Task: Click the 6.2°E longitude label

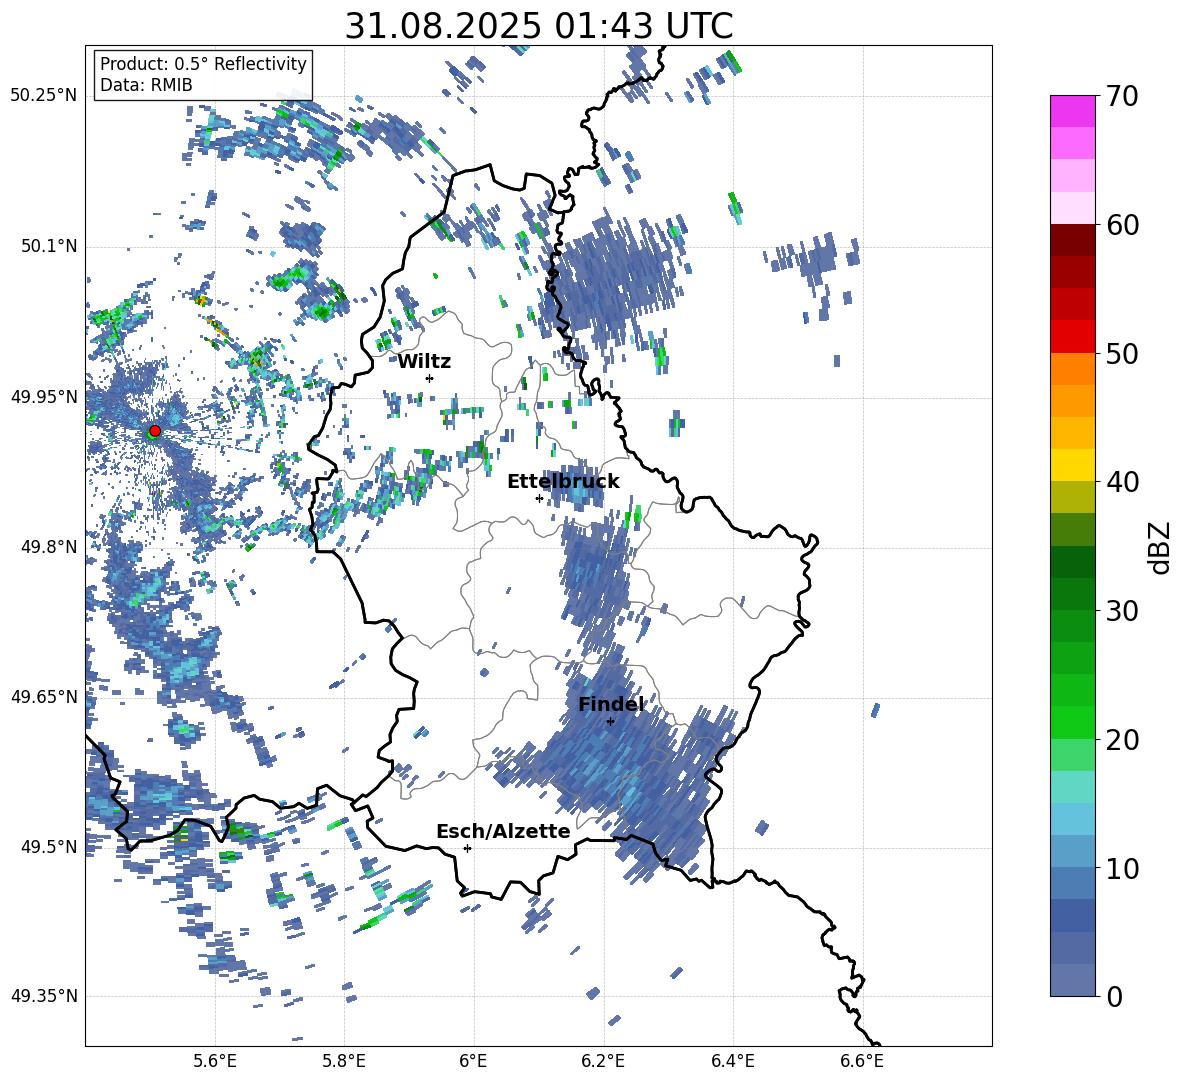Action: click(x=603, y=1061)
